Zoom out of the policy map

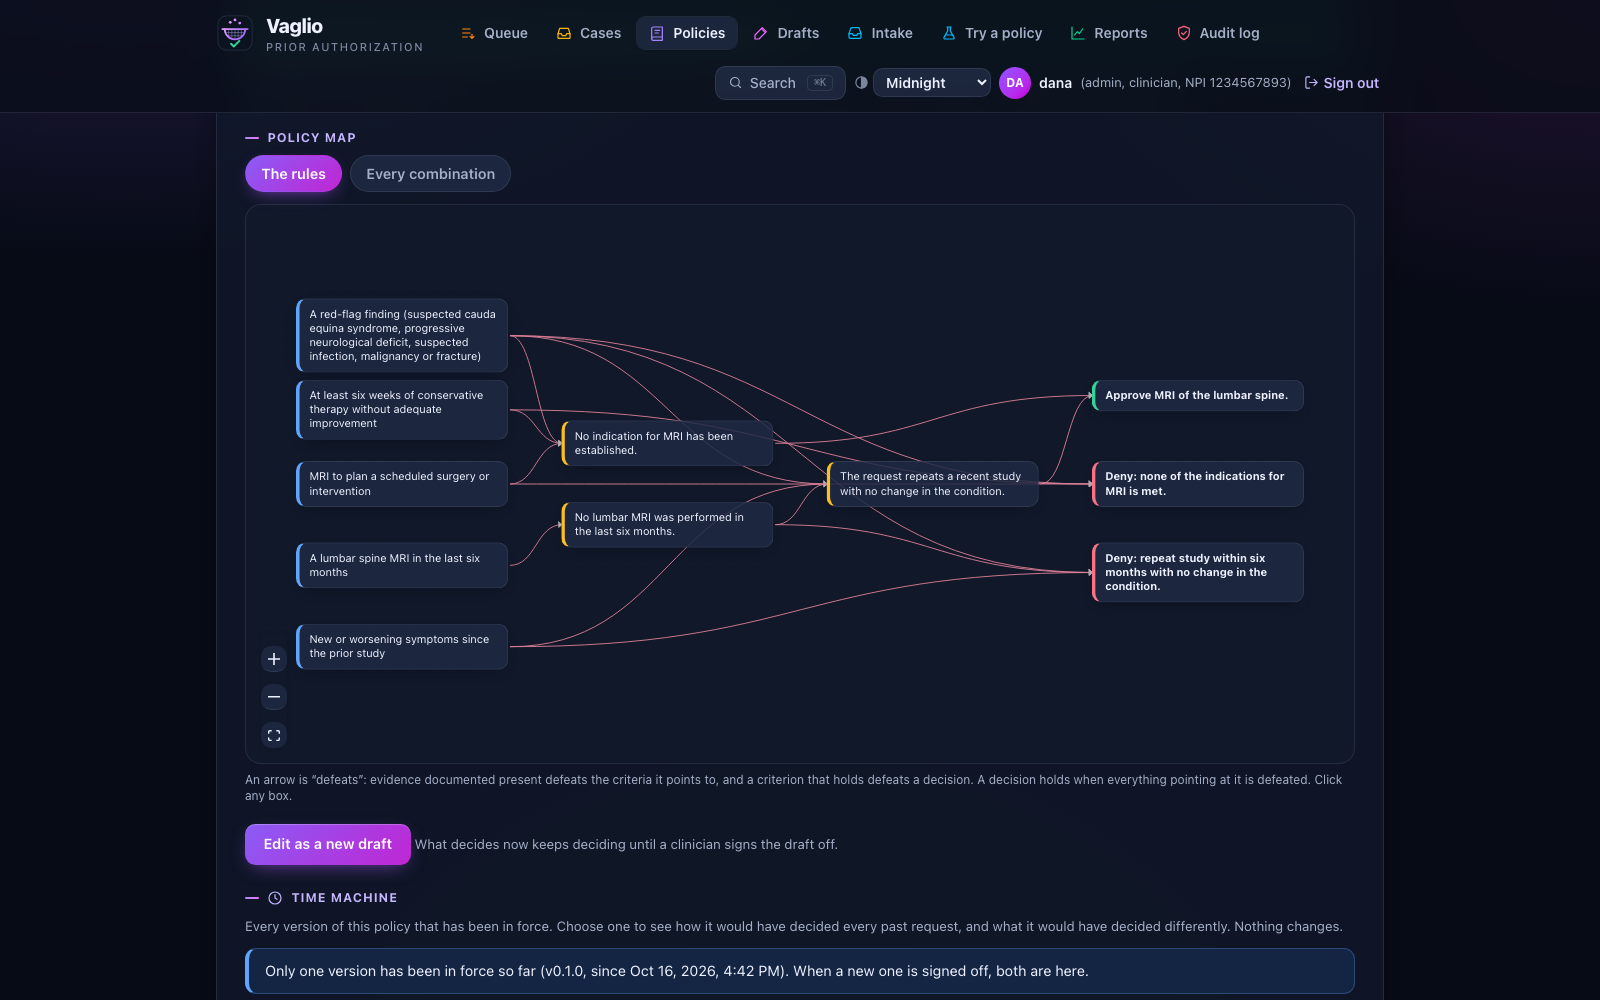pos(274,697)
